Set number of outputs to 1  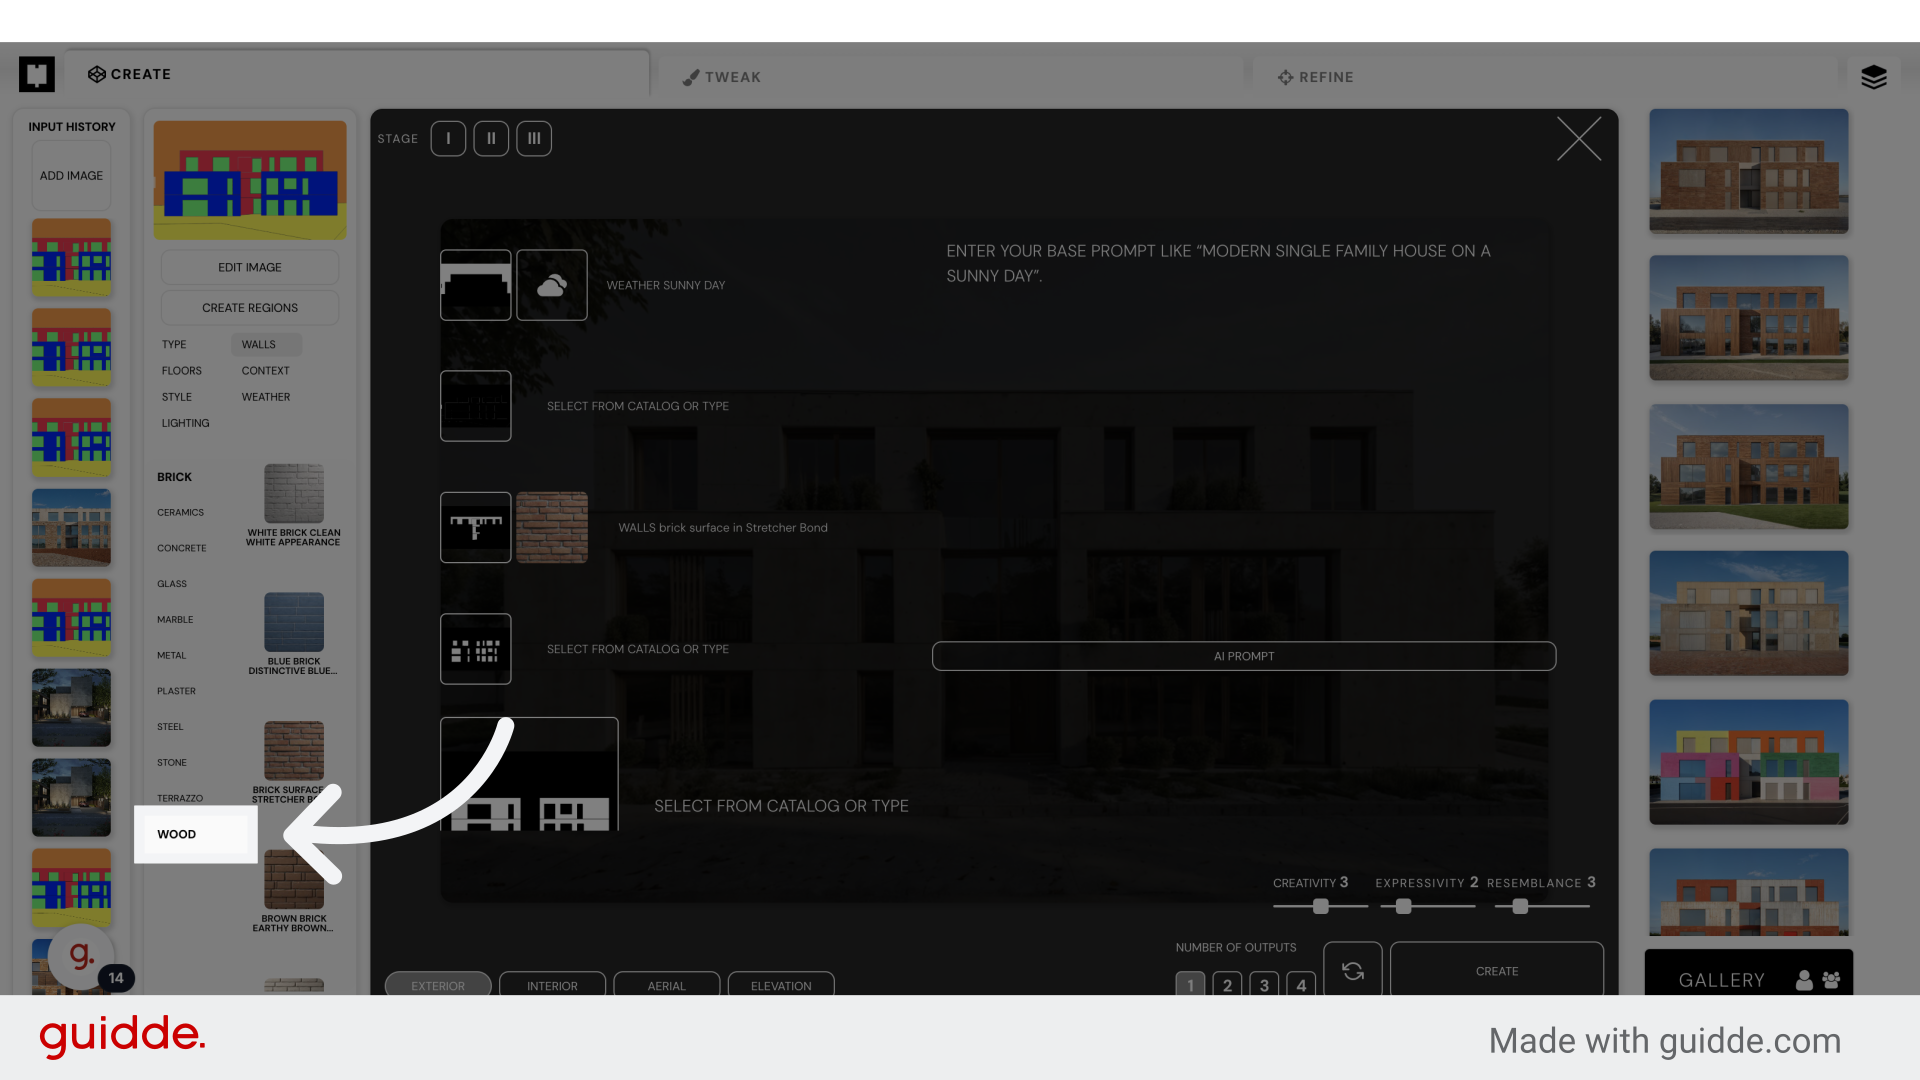[x=1190, y=984]
